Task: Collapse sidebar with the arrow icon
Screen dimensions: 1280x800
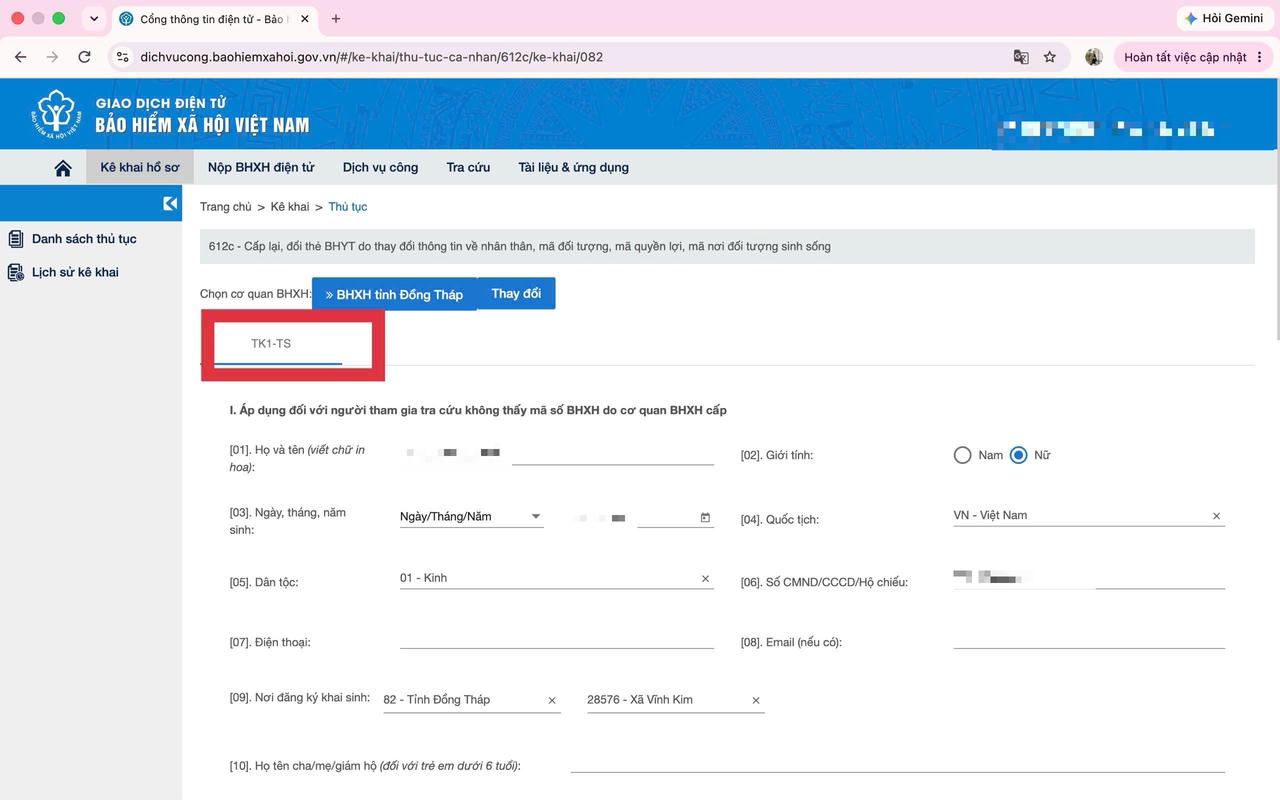Action: coord(170,204)
